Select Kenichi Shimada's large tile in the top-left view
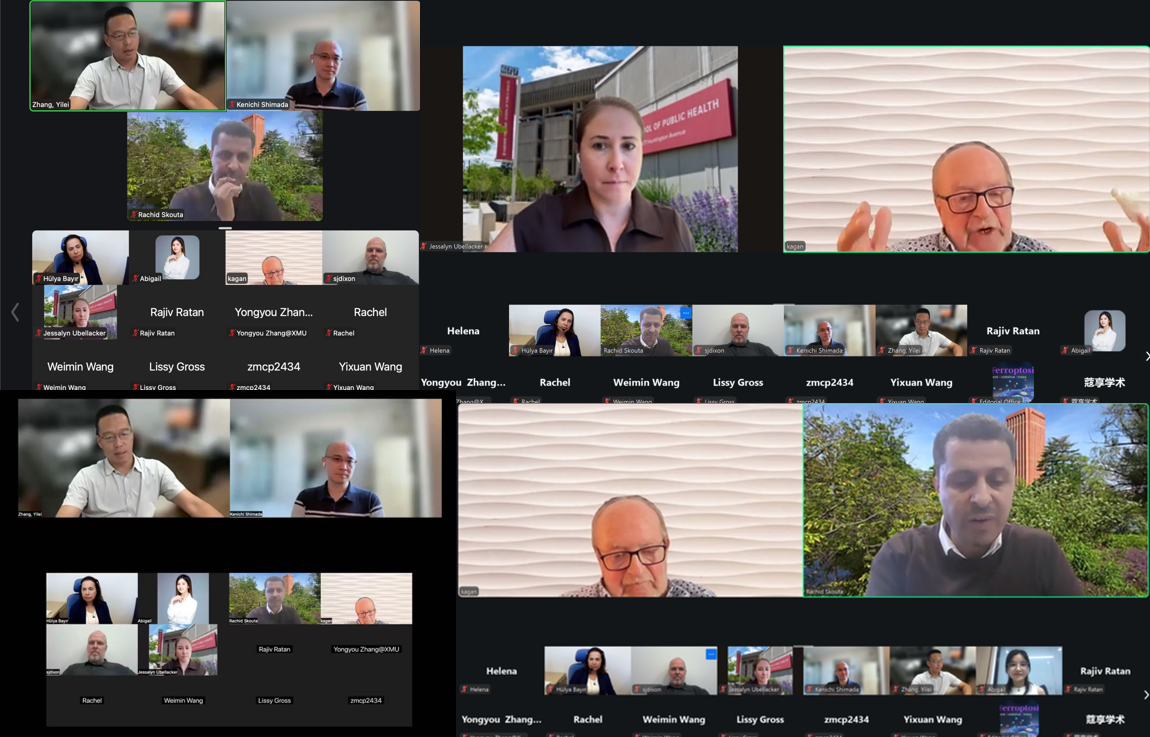The height and width of the screenshot is (737, 1150). [323, 56]
